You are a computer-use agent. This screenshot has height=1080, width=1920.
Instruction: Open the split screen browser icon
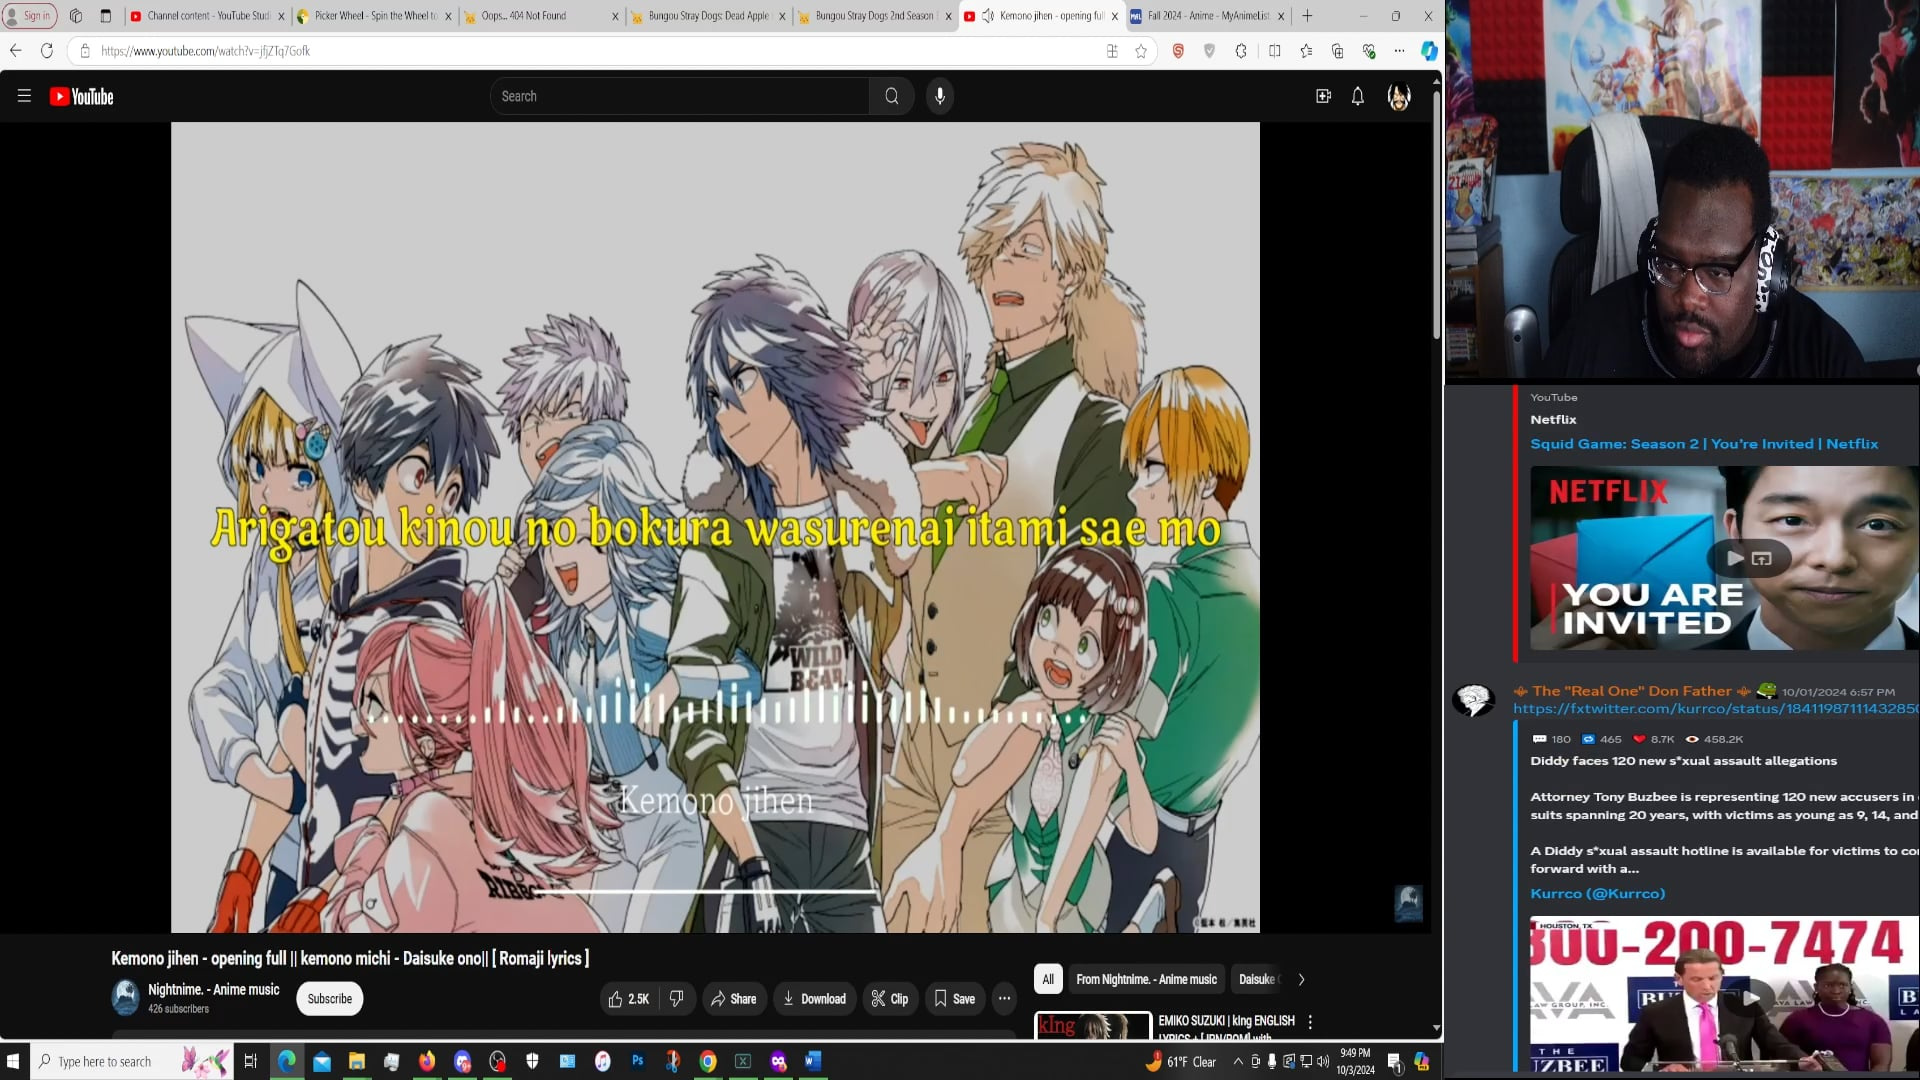(1274, 51)
